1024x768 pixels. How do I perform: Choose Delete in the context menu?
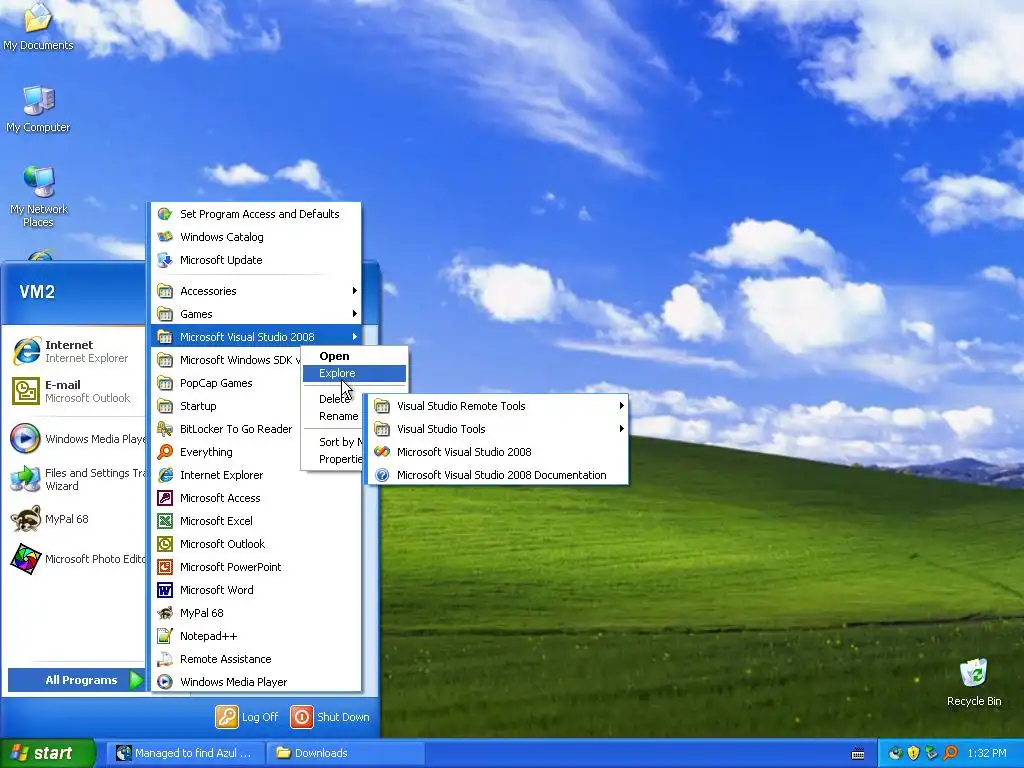click(333, 399)
